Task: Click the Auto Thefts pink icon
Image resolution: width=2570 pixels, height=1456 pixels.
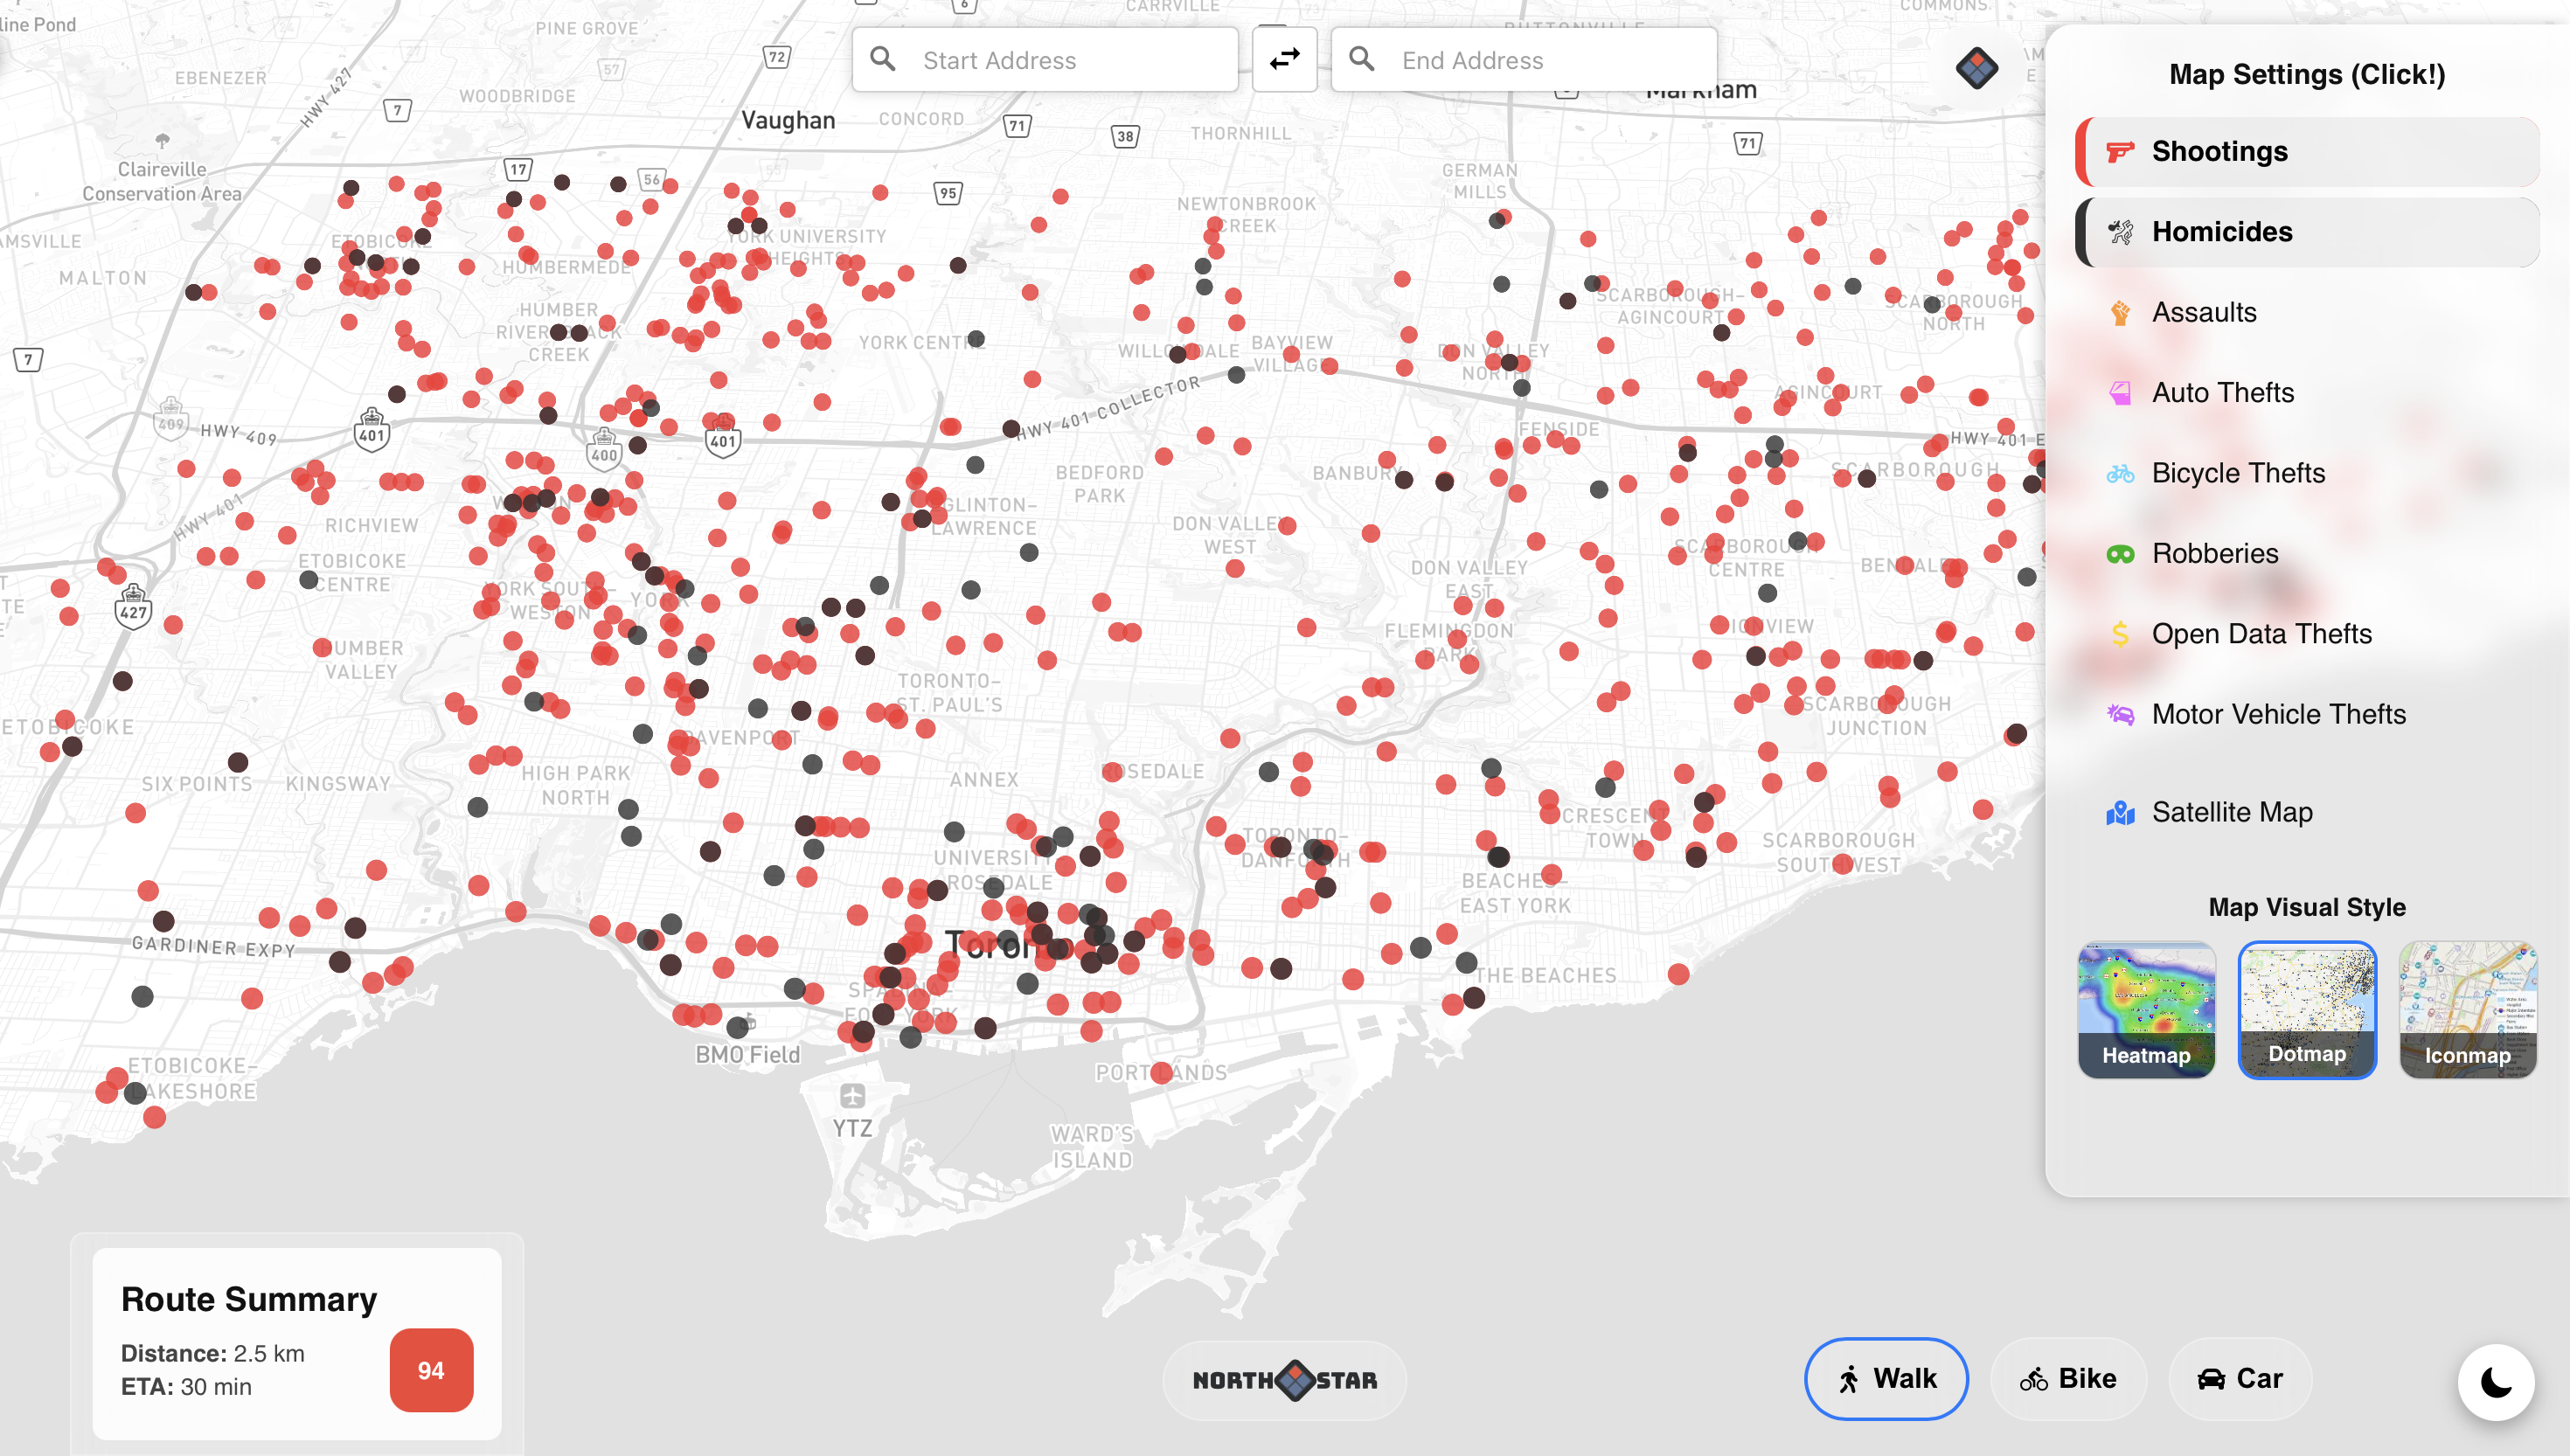Action: coord(2120,393)
